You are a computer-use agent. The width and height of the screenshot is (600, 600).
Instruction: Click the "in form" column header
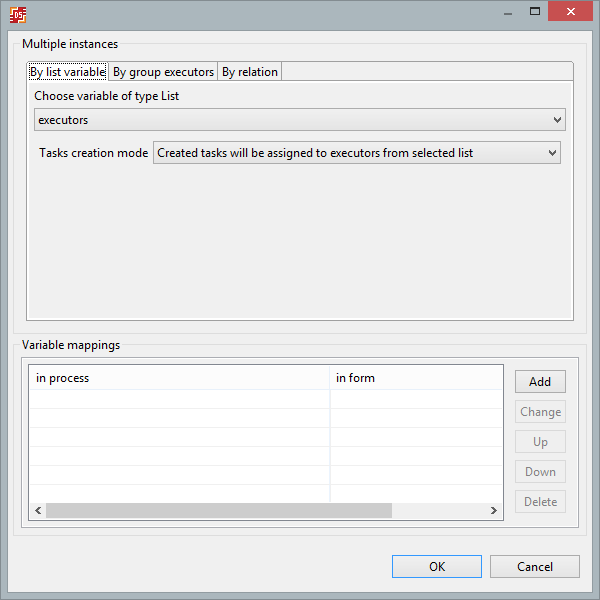[415, 378]
